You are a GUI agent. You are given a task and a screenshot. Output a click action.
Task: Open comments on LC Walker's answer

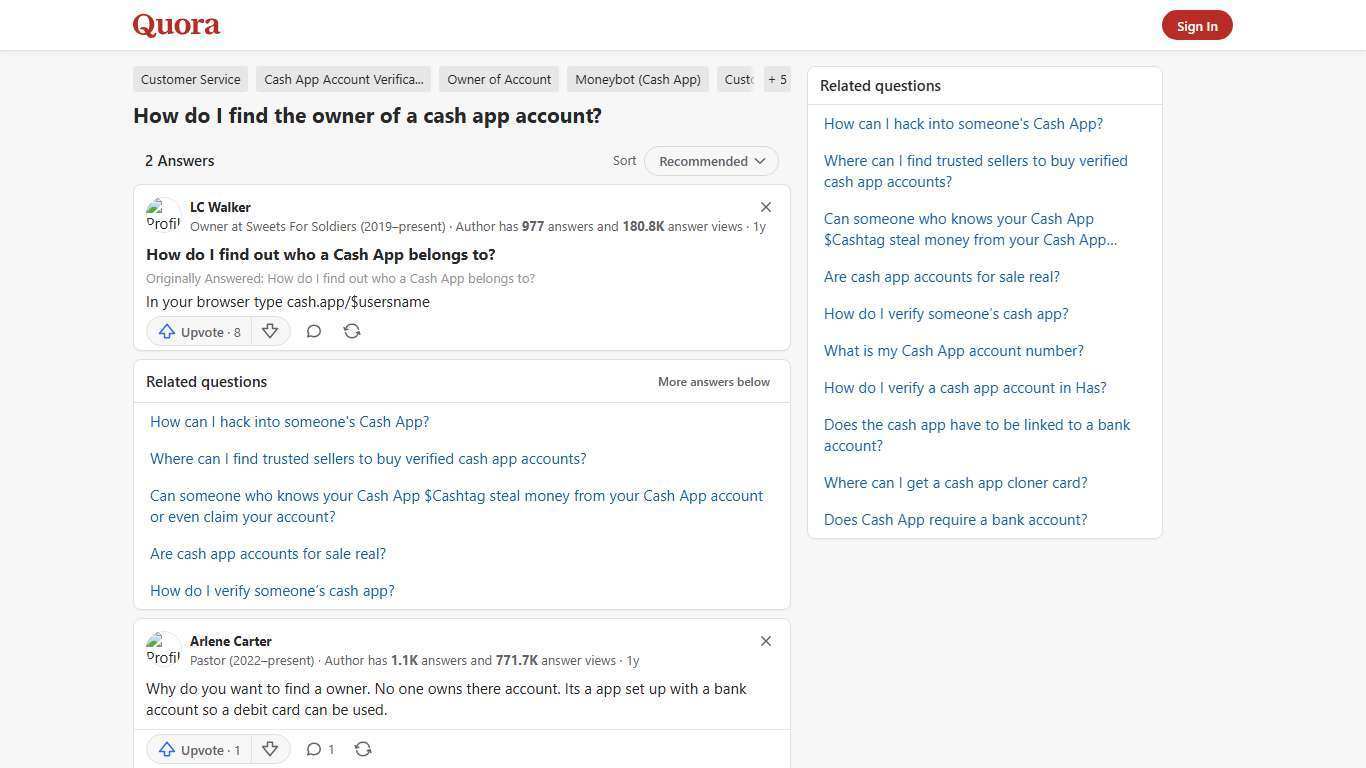point(314,331)
